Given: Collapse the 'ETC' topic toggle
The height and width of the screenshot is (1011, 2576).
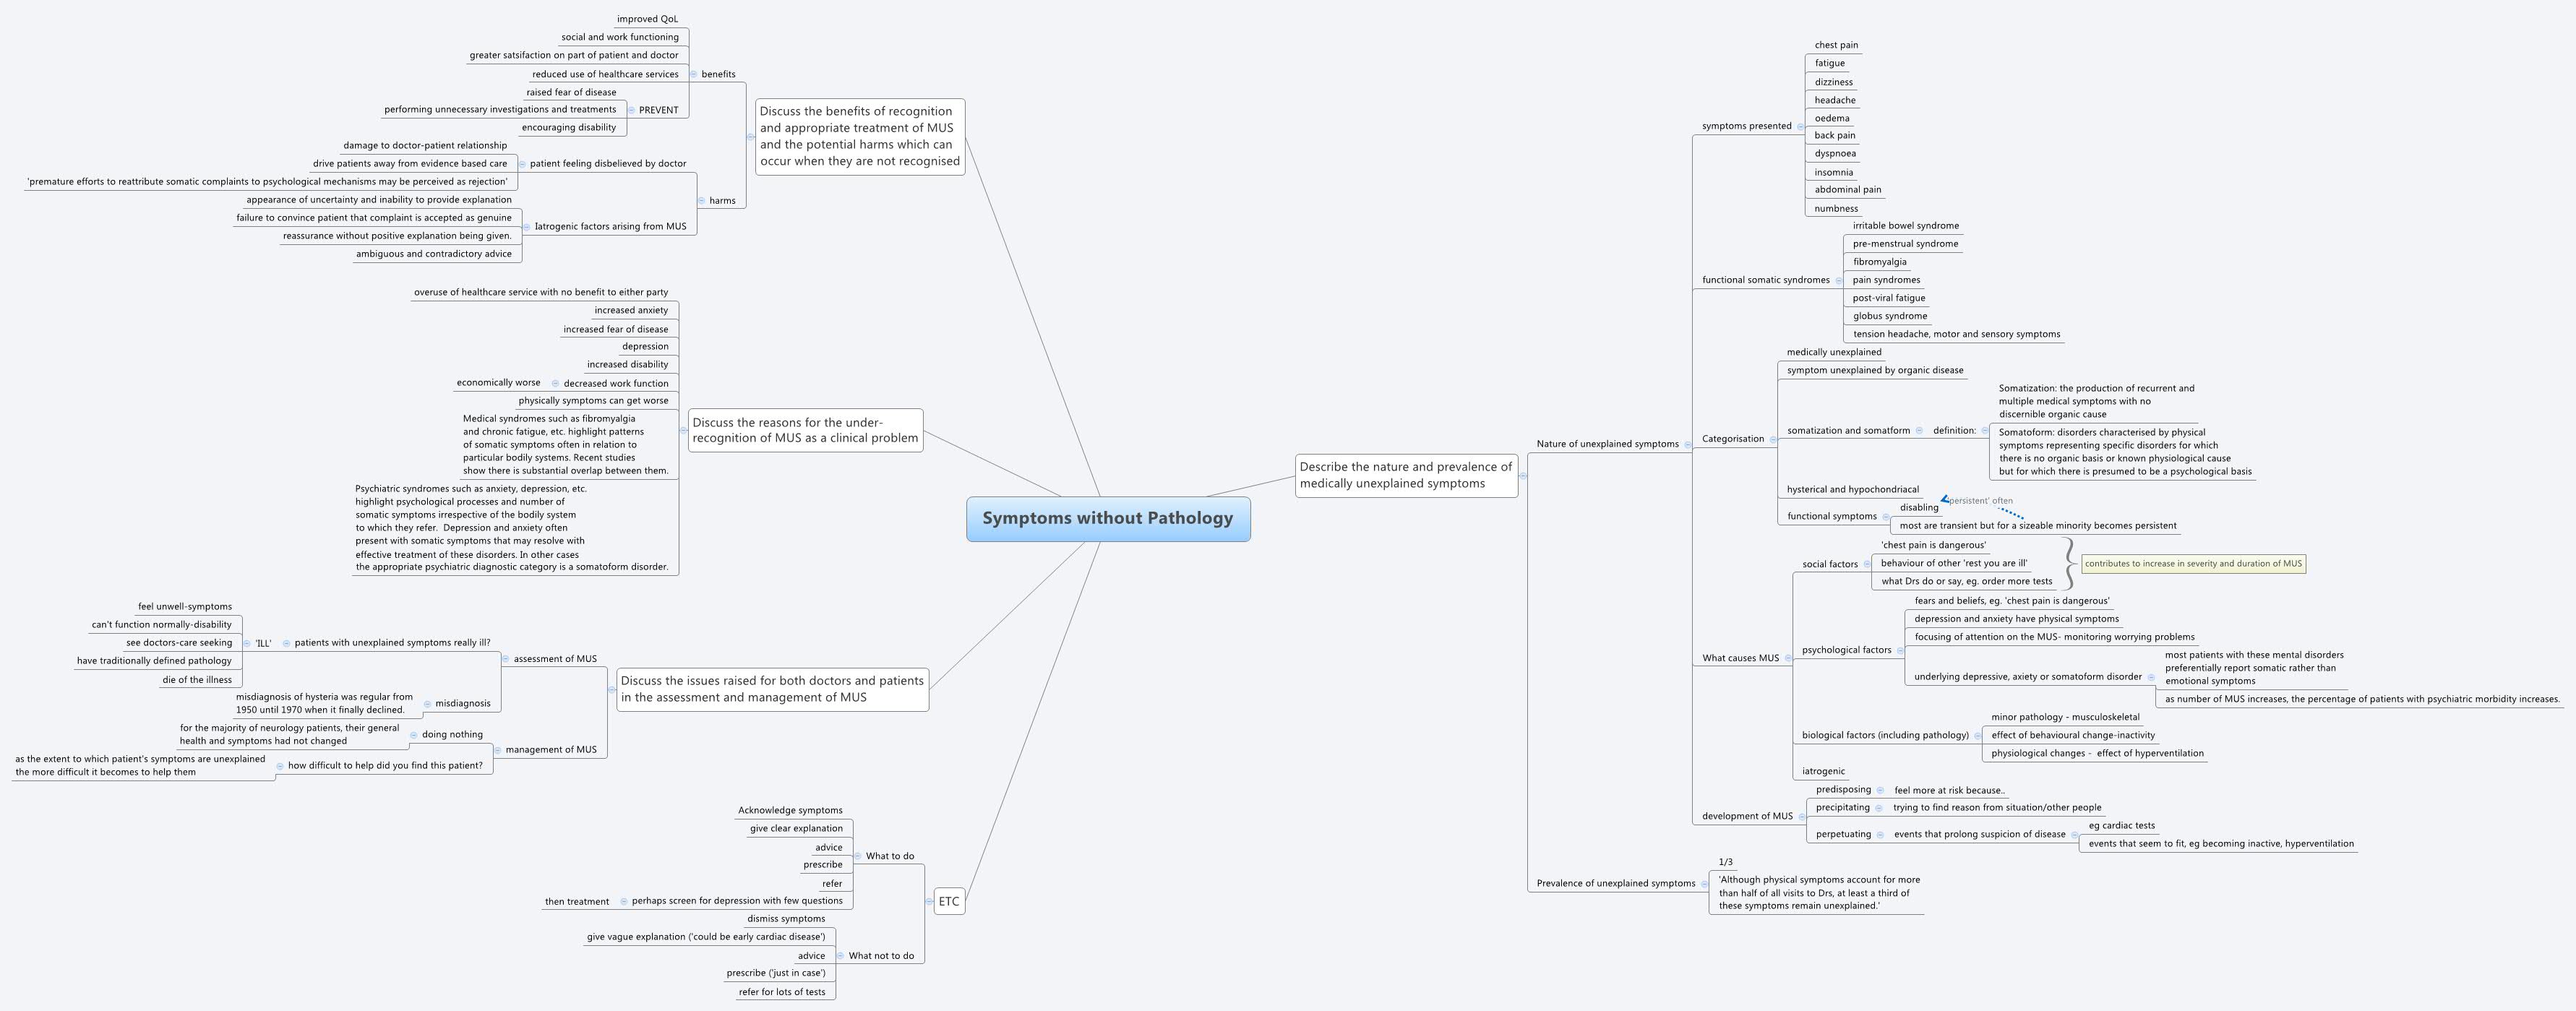Looking at the screenshot, I should tap(929, 901).
